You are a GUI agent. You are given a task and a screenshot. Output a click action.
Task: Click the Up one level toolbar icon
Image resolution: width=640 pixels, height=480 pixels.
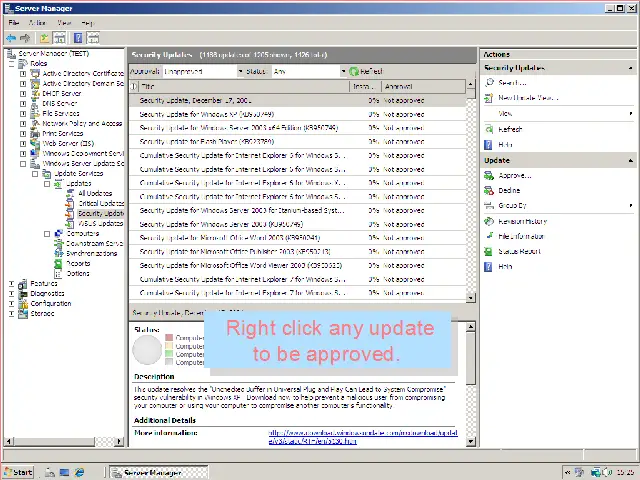(44, 38)
